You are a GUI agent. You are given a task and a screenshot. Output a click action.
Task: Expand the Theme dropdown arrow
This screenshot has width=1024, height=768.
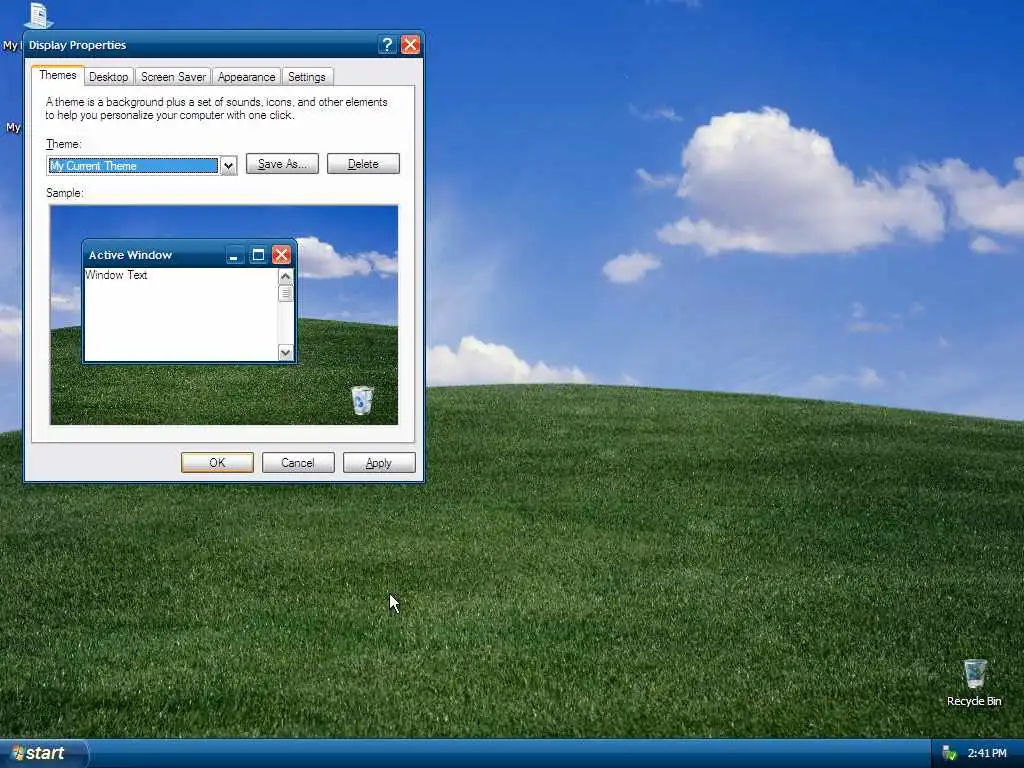pos(228,166)
